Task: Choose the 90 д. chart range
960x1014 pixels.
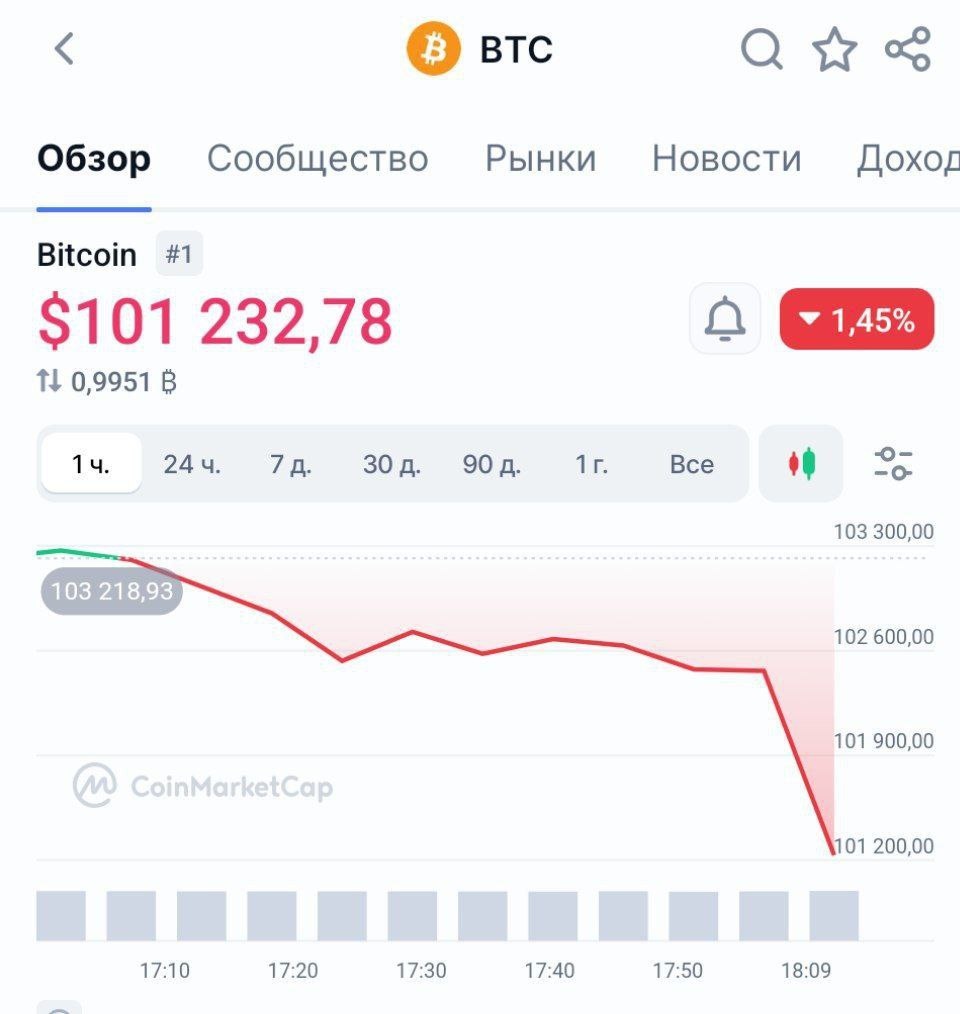Action: pyautogui.click(x=492, y=464)
